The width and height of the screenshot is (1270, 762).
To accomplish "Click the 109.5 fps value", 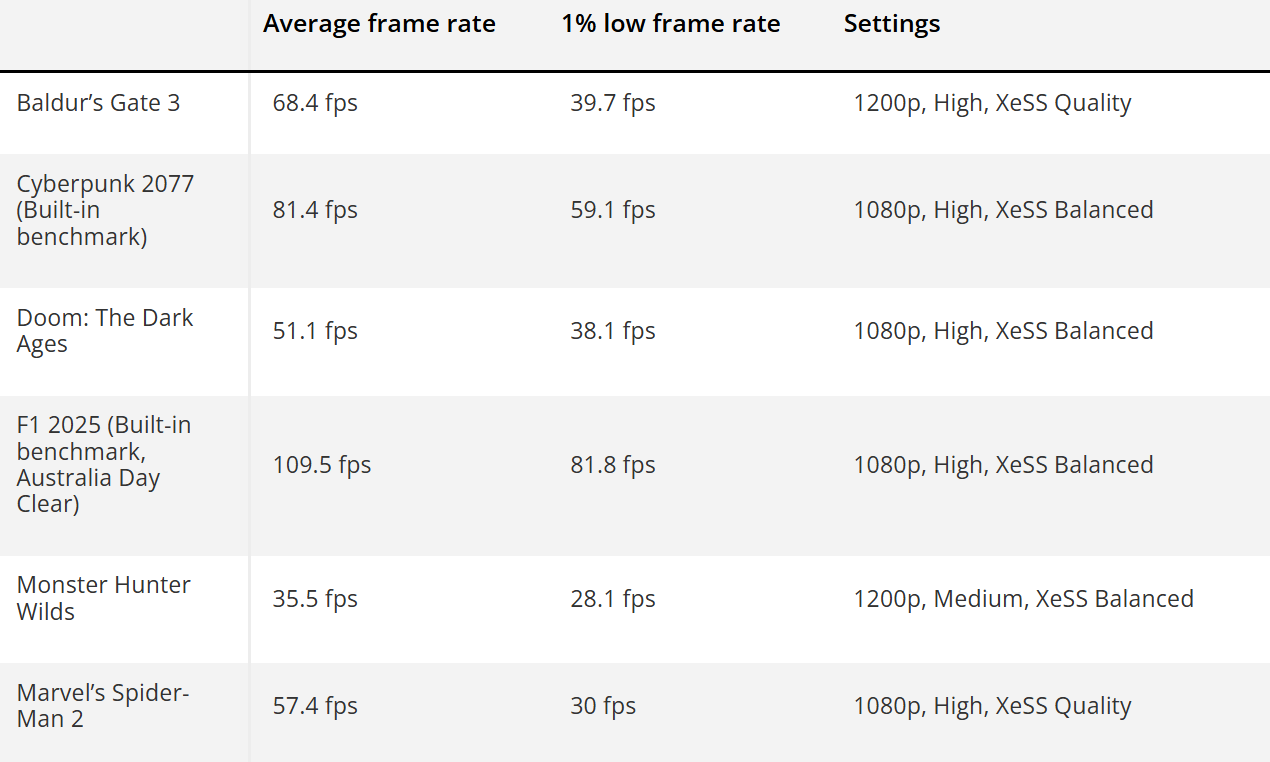I will pyautogui.click(x=322, y=465).
